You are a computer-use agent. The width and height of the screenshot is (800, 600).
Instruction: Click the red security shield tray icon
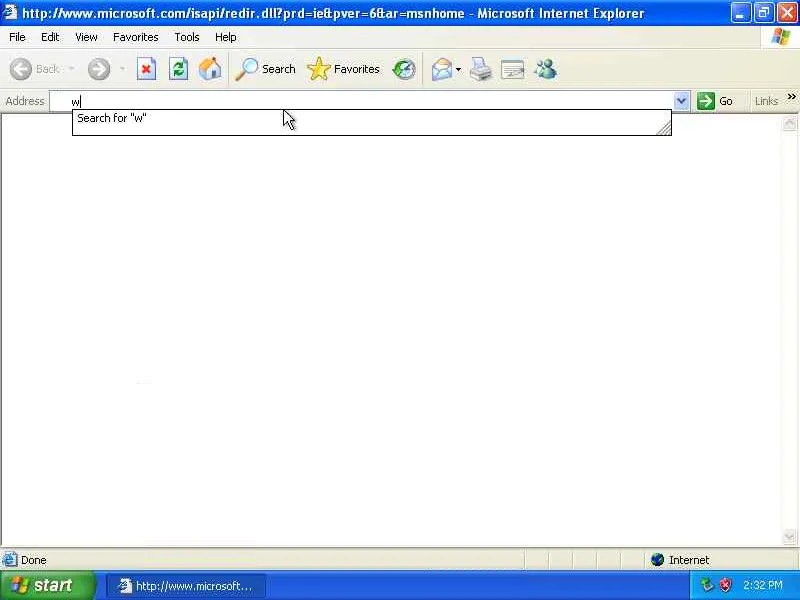(725, 585)
